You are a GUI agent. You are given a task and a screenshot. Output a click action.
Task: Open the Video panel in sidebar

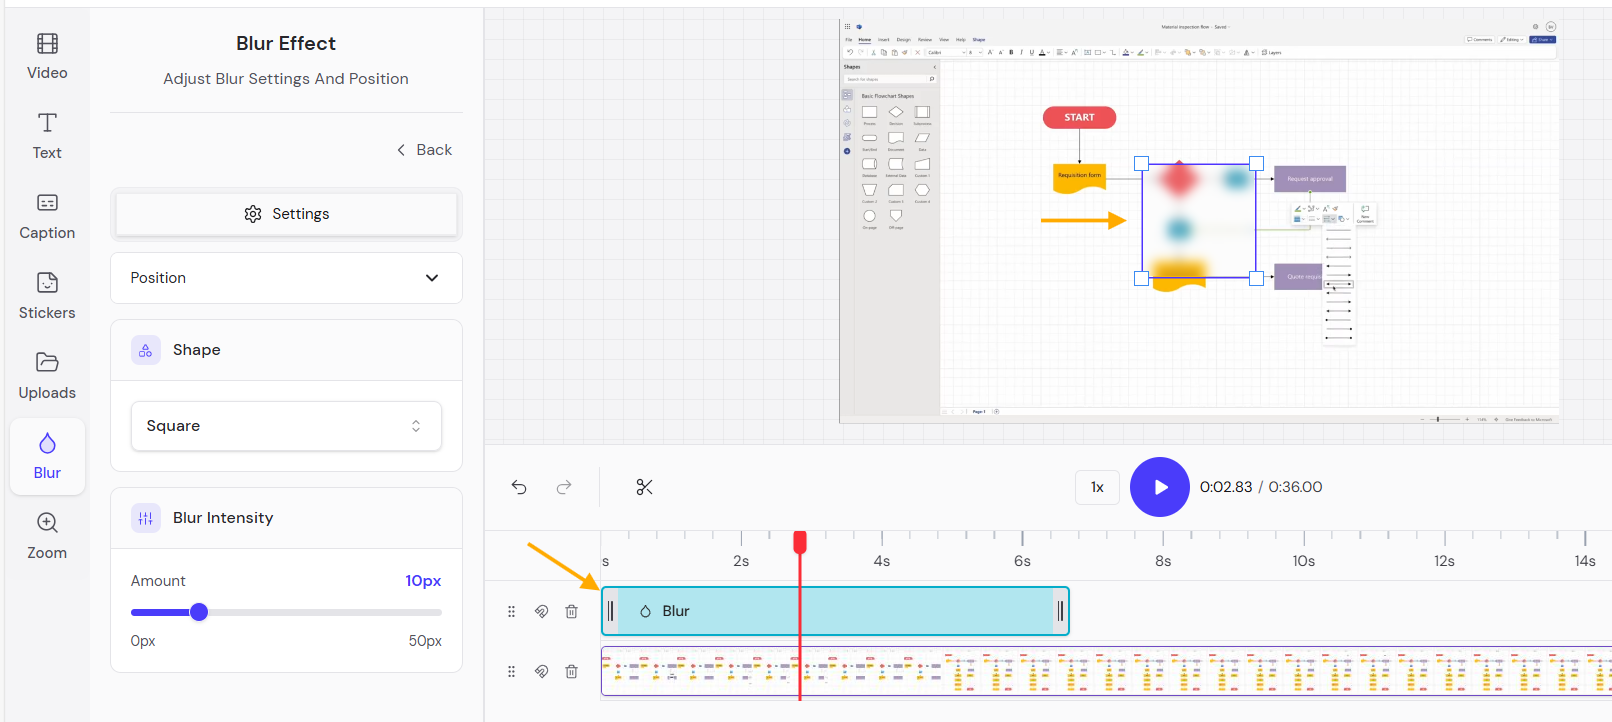[47, 56]
